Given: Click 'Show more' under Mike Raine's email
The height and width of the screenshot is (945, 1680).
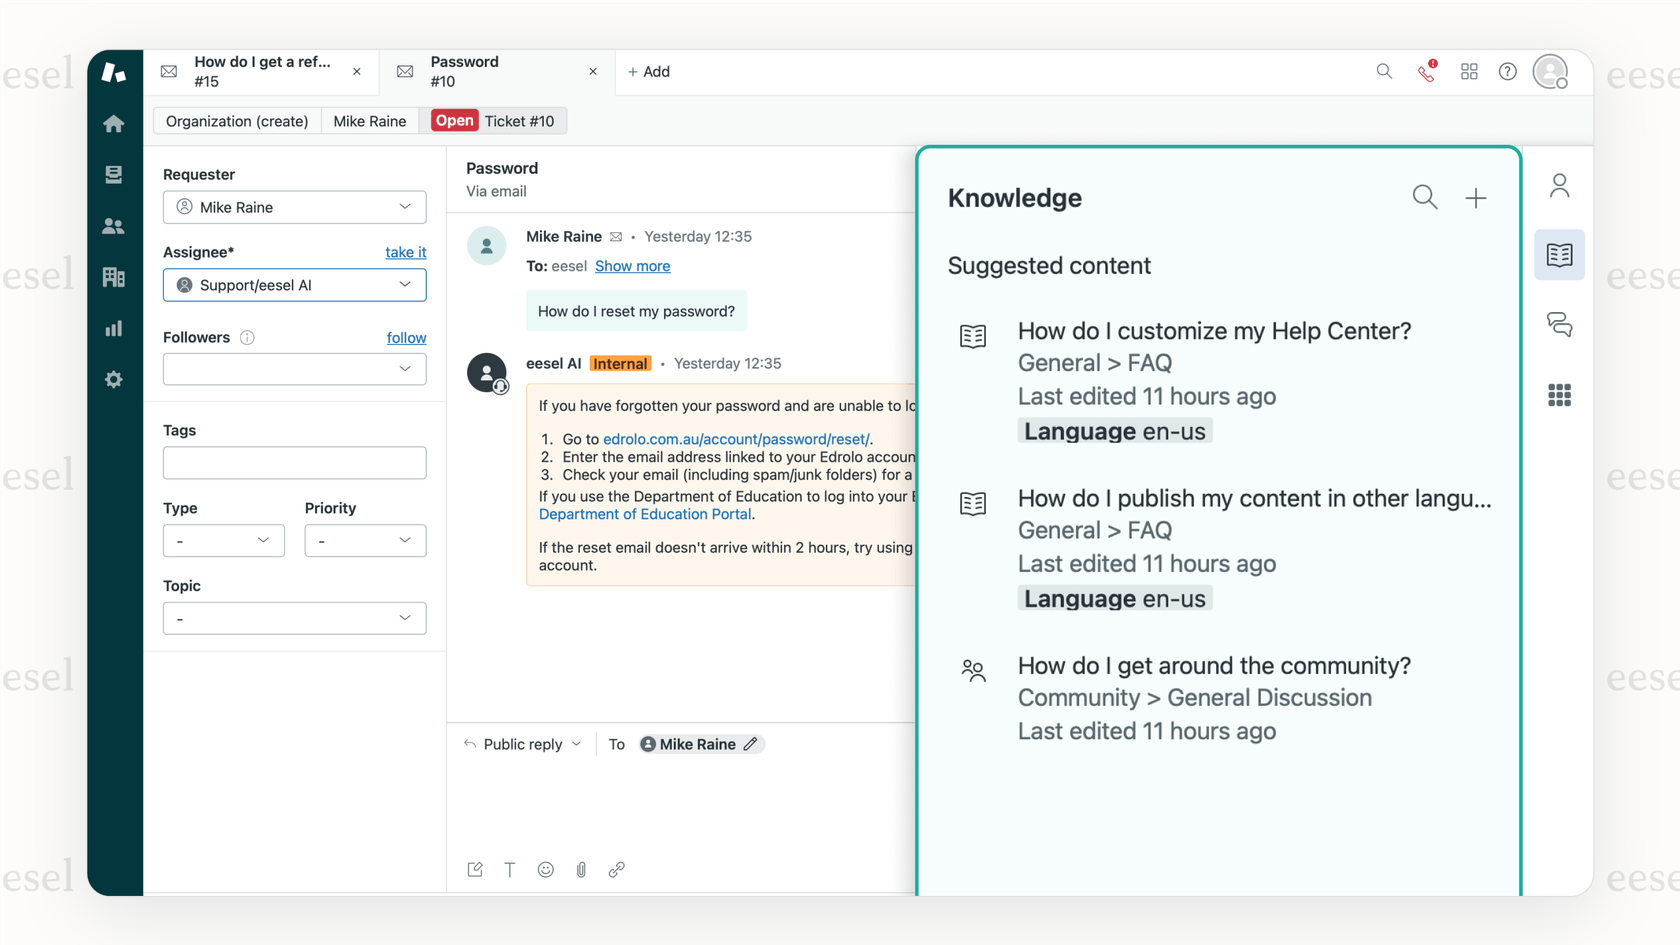Looking at the screenshot, I should 632,266.
